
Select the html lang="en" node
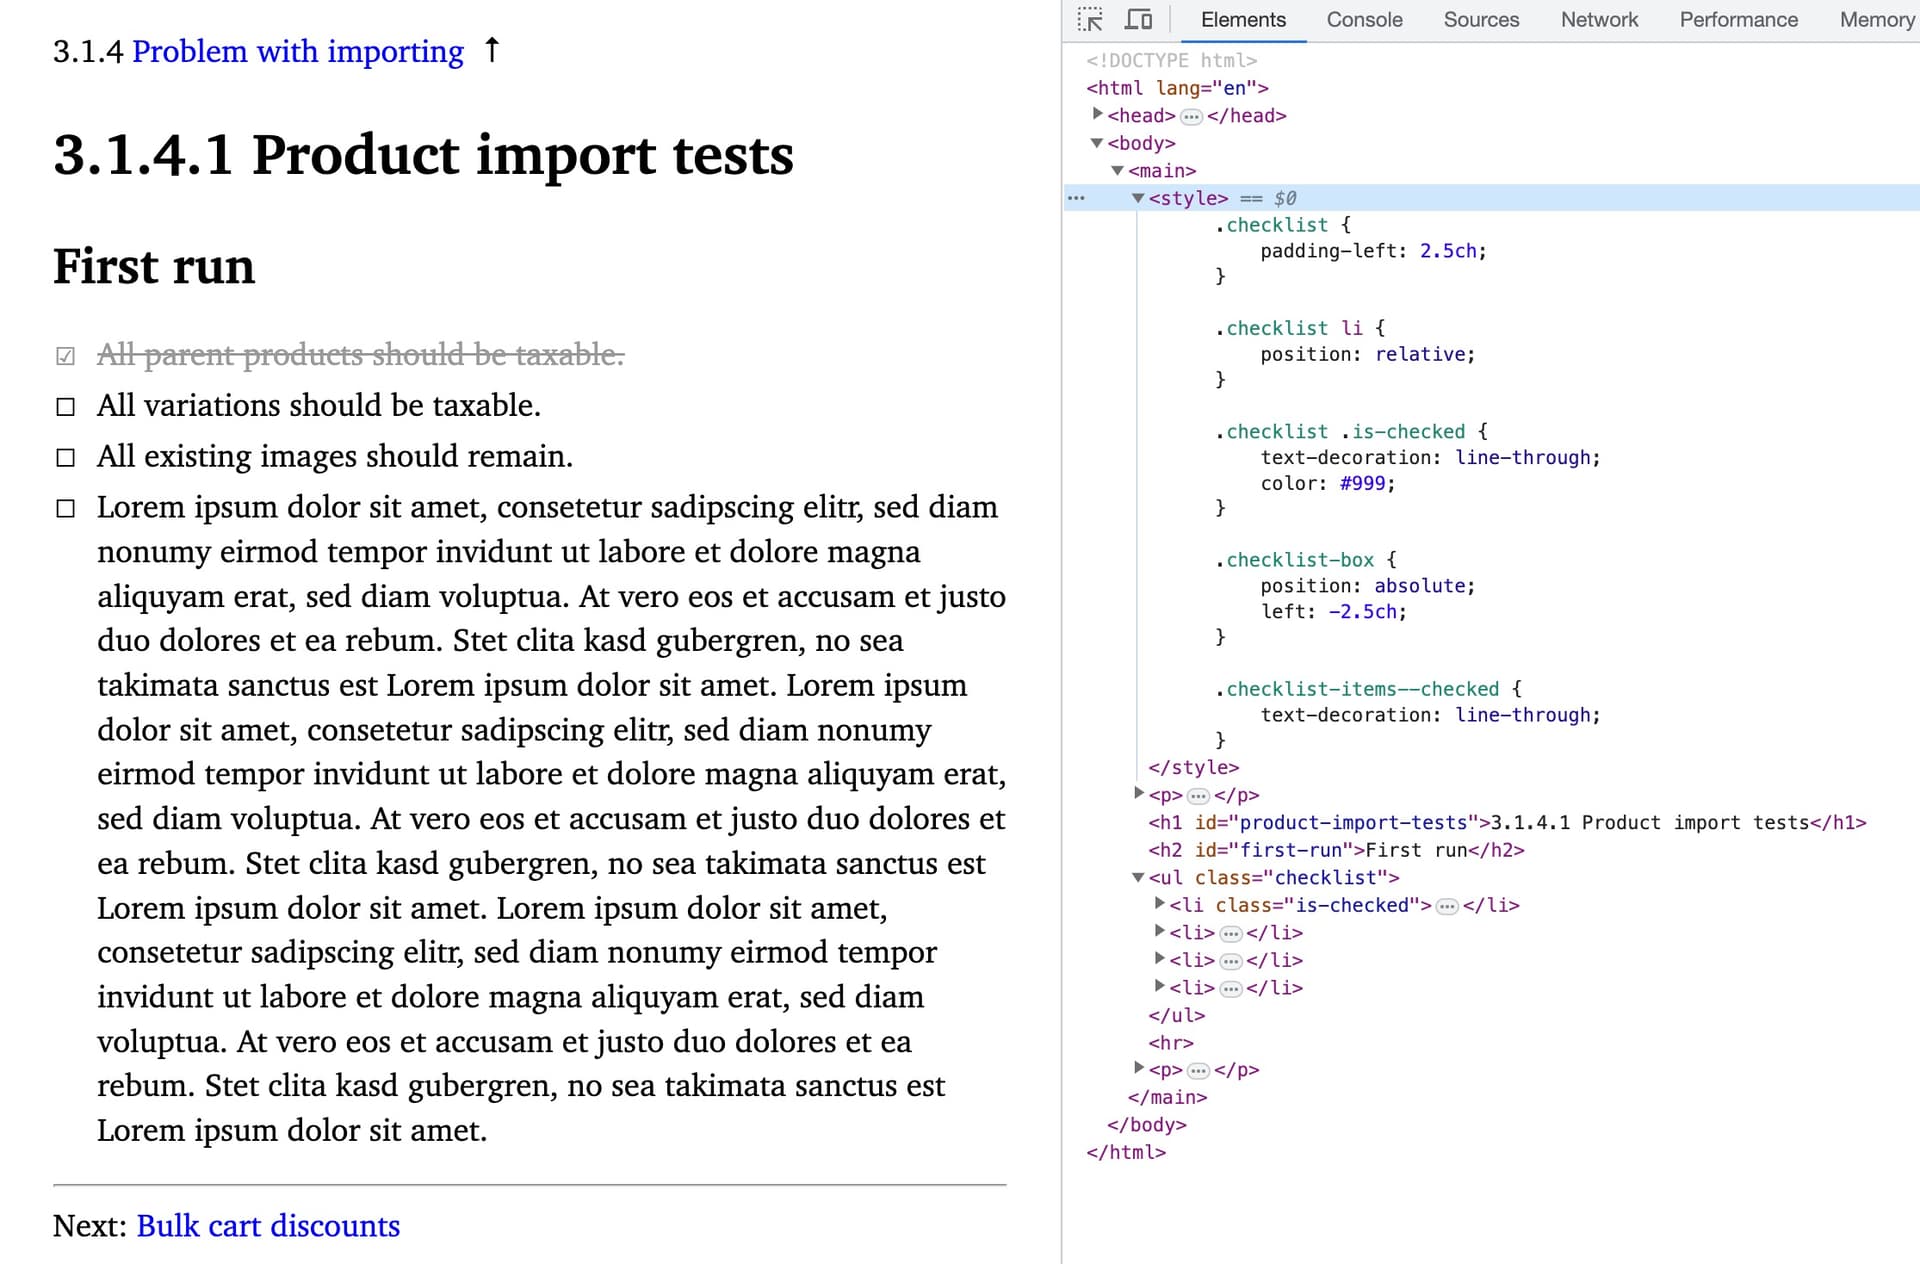click(x=1177, y=88)
